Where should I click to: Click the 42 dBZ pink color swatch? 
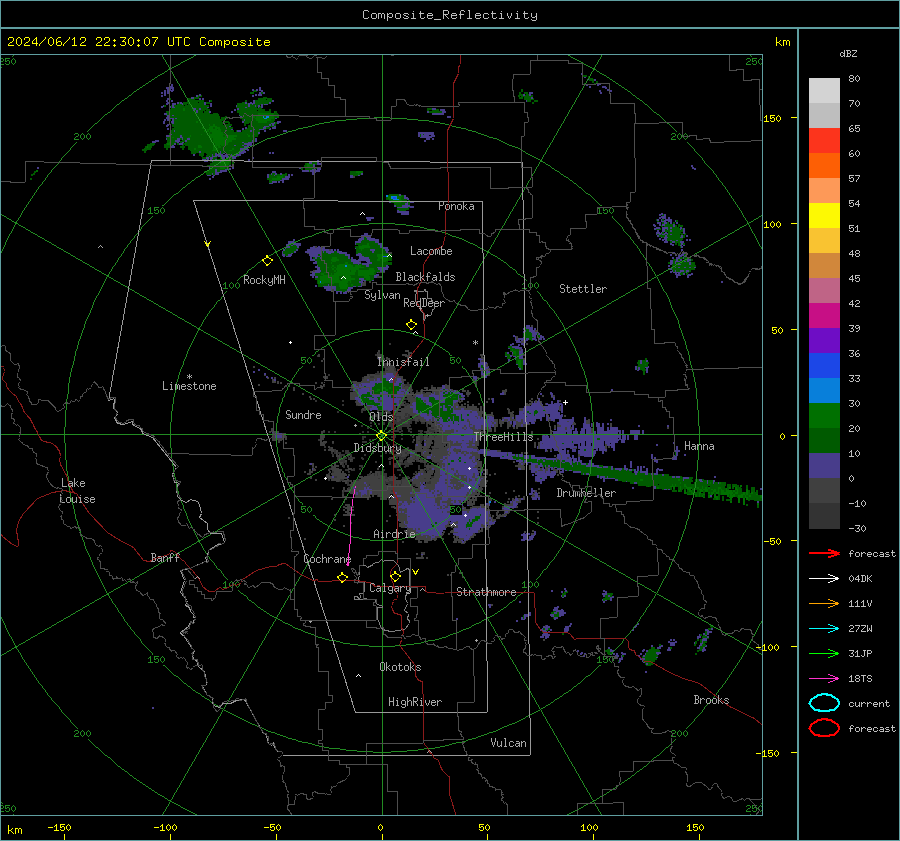point(824,290)
